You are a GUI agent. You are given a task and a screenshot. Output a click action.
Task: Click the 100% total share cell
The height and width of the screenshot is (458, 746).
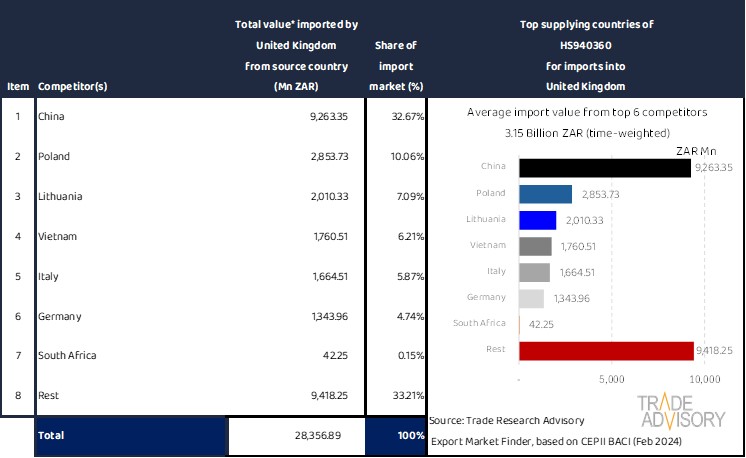(x=396, y=437)
